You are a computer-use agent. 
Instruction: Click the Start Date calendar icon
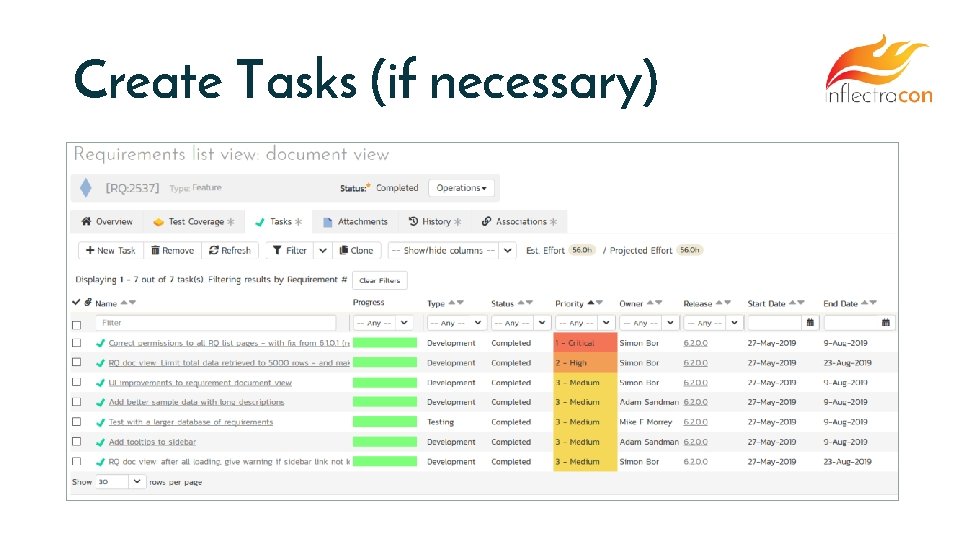coord(810,322)
